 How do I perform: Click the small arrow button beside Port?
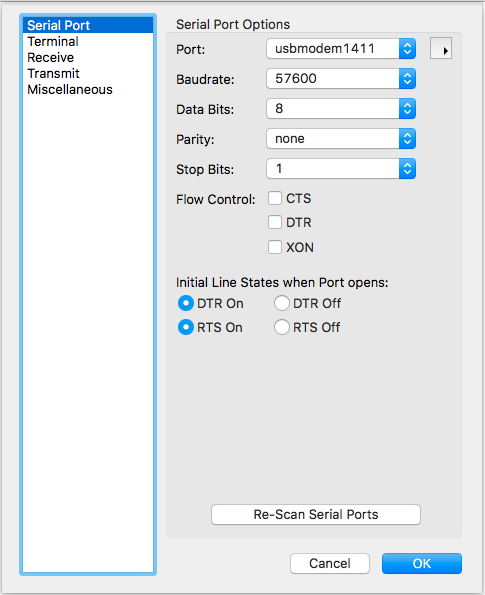pyautogui.click(x=441, y=49)
